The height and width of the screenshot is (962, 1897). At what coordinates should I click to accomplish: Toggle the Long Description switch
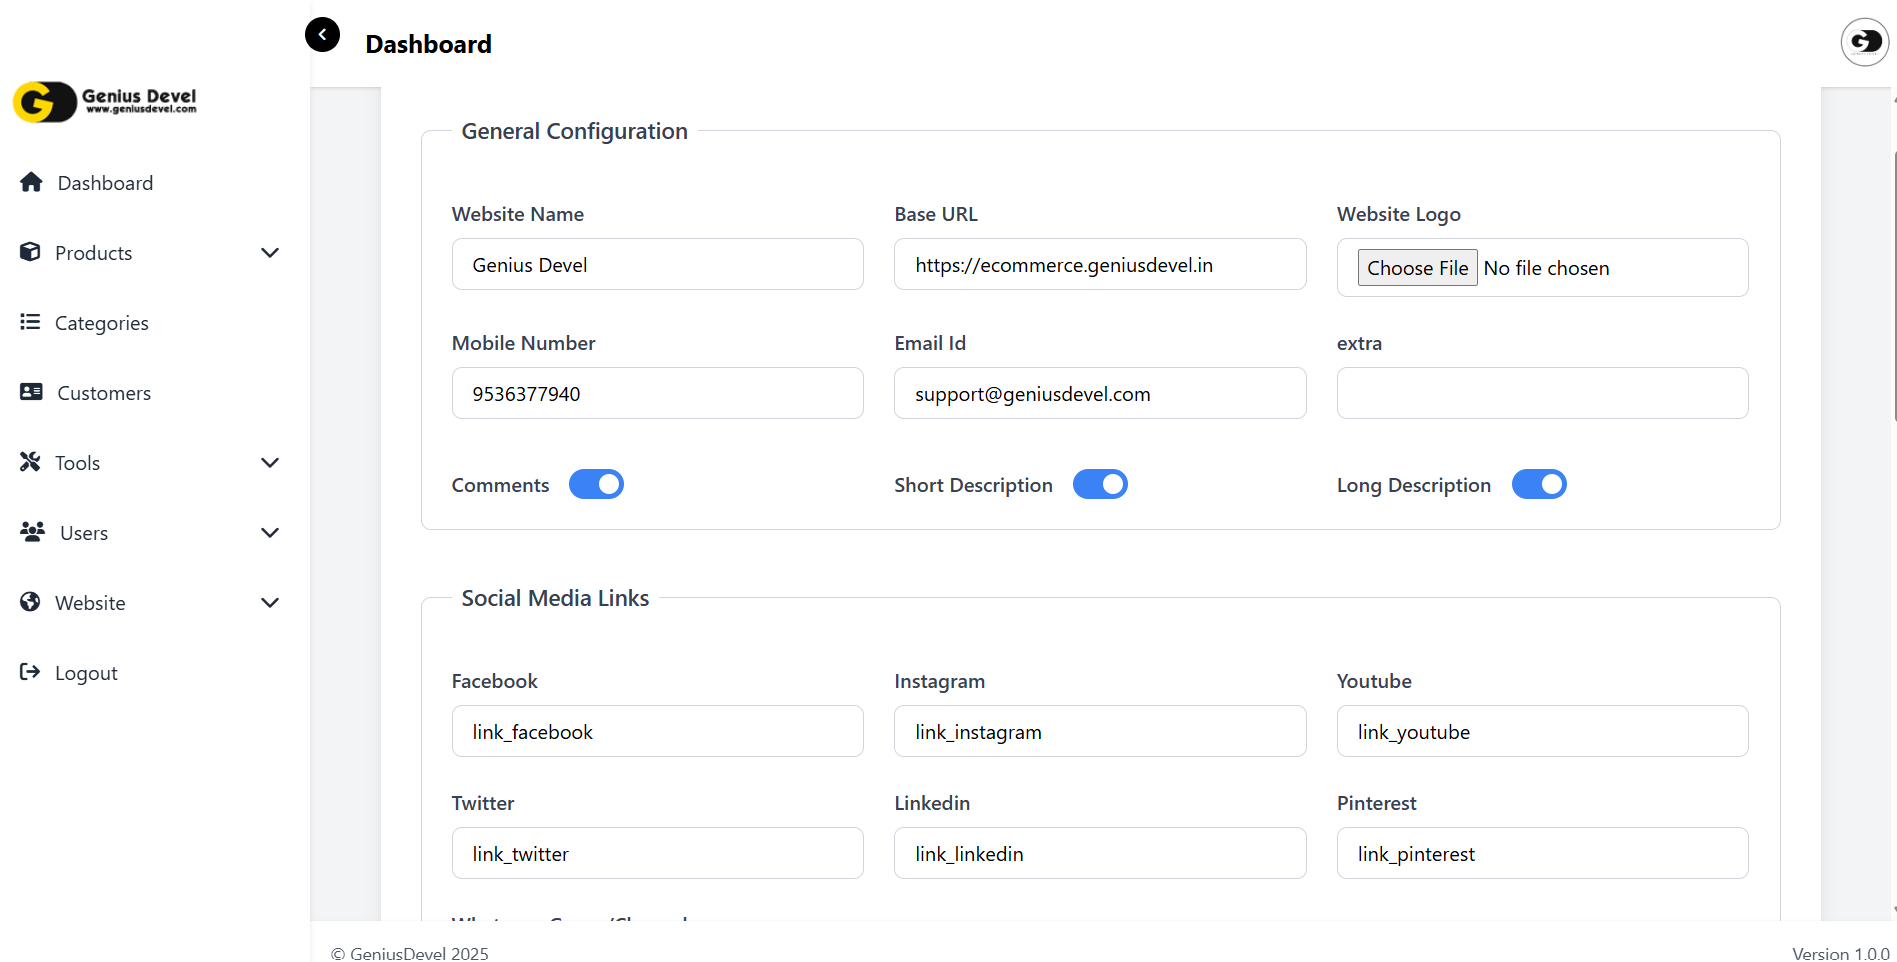click(x=1538, y=485)
